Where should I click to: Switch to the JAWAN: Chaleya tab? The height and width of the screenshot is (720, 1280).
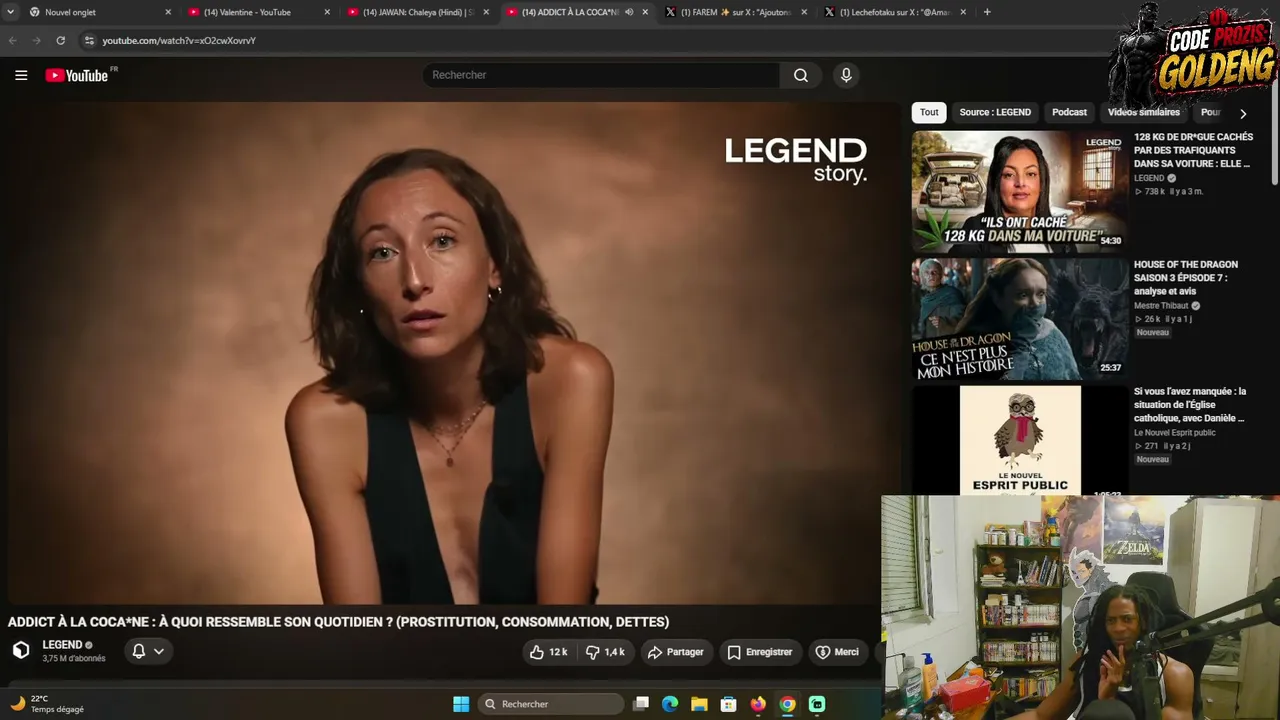pyautogui.click(x=418, y=12)
